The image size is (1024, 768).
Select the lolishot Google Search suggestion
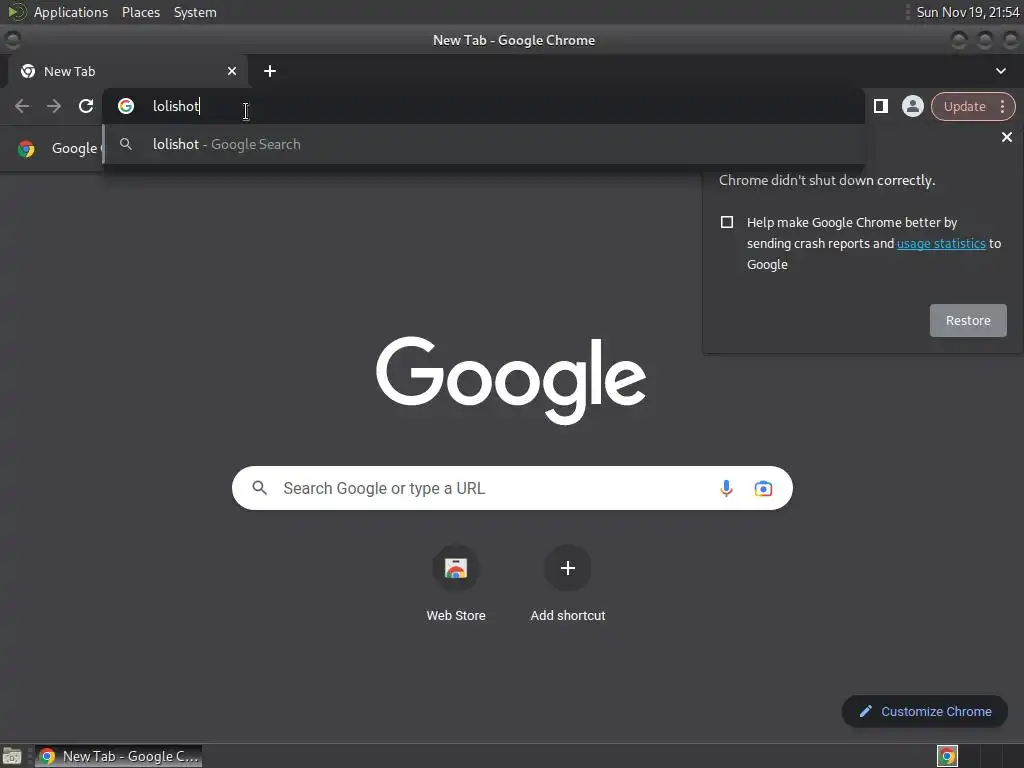pyautogui.click(x=484, y=144)
